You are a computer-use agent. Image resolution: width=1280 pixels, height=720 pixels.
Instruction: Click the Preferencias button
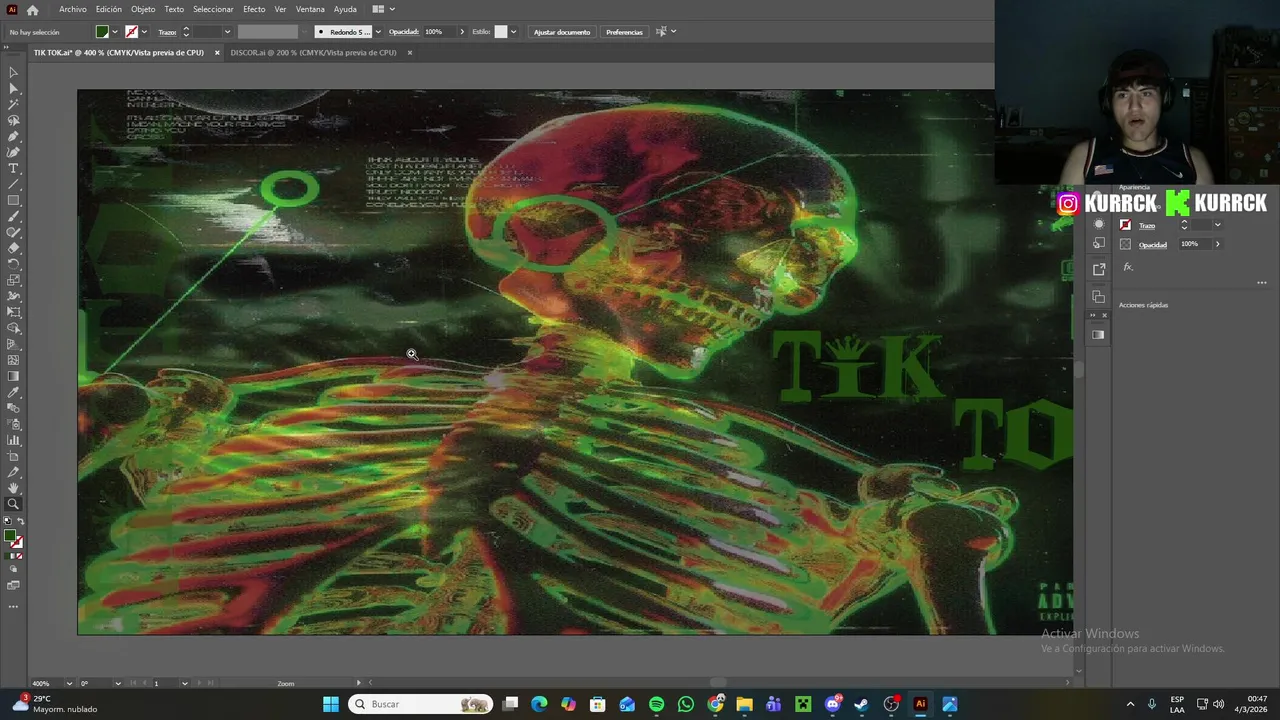[x=624, y=32]
